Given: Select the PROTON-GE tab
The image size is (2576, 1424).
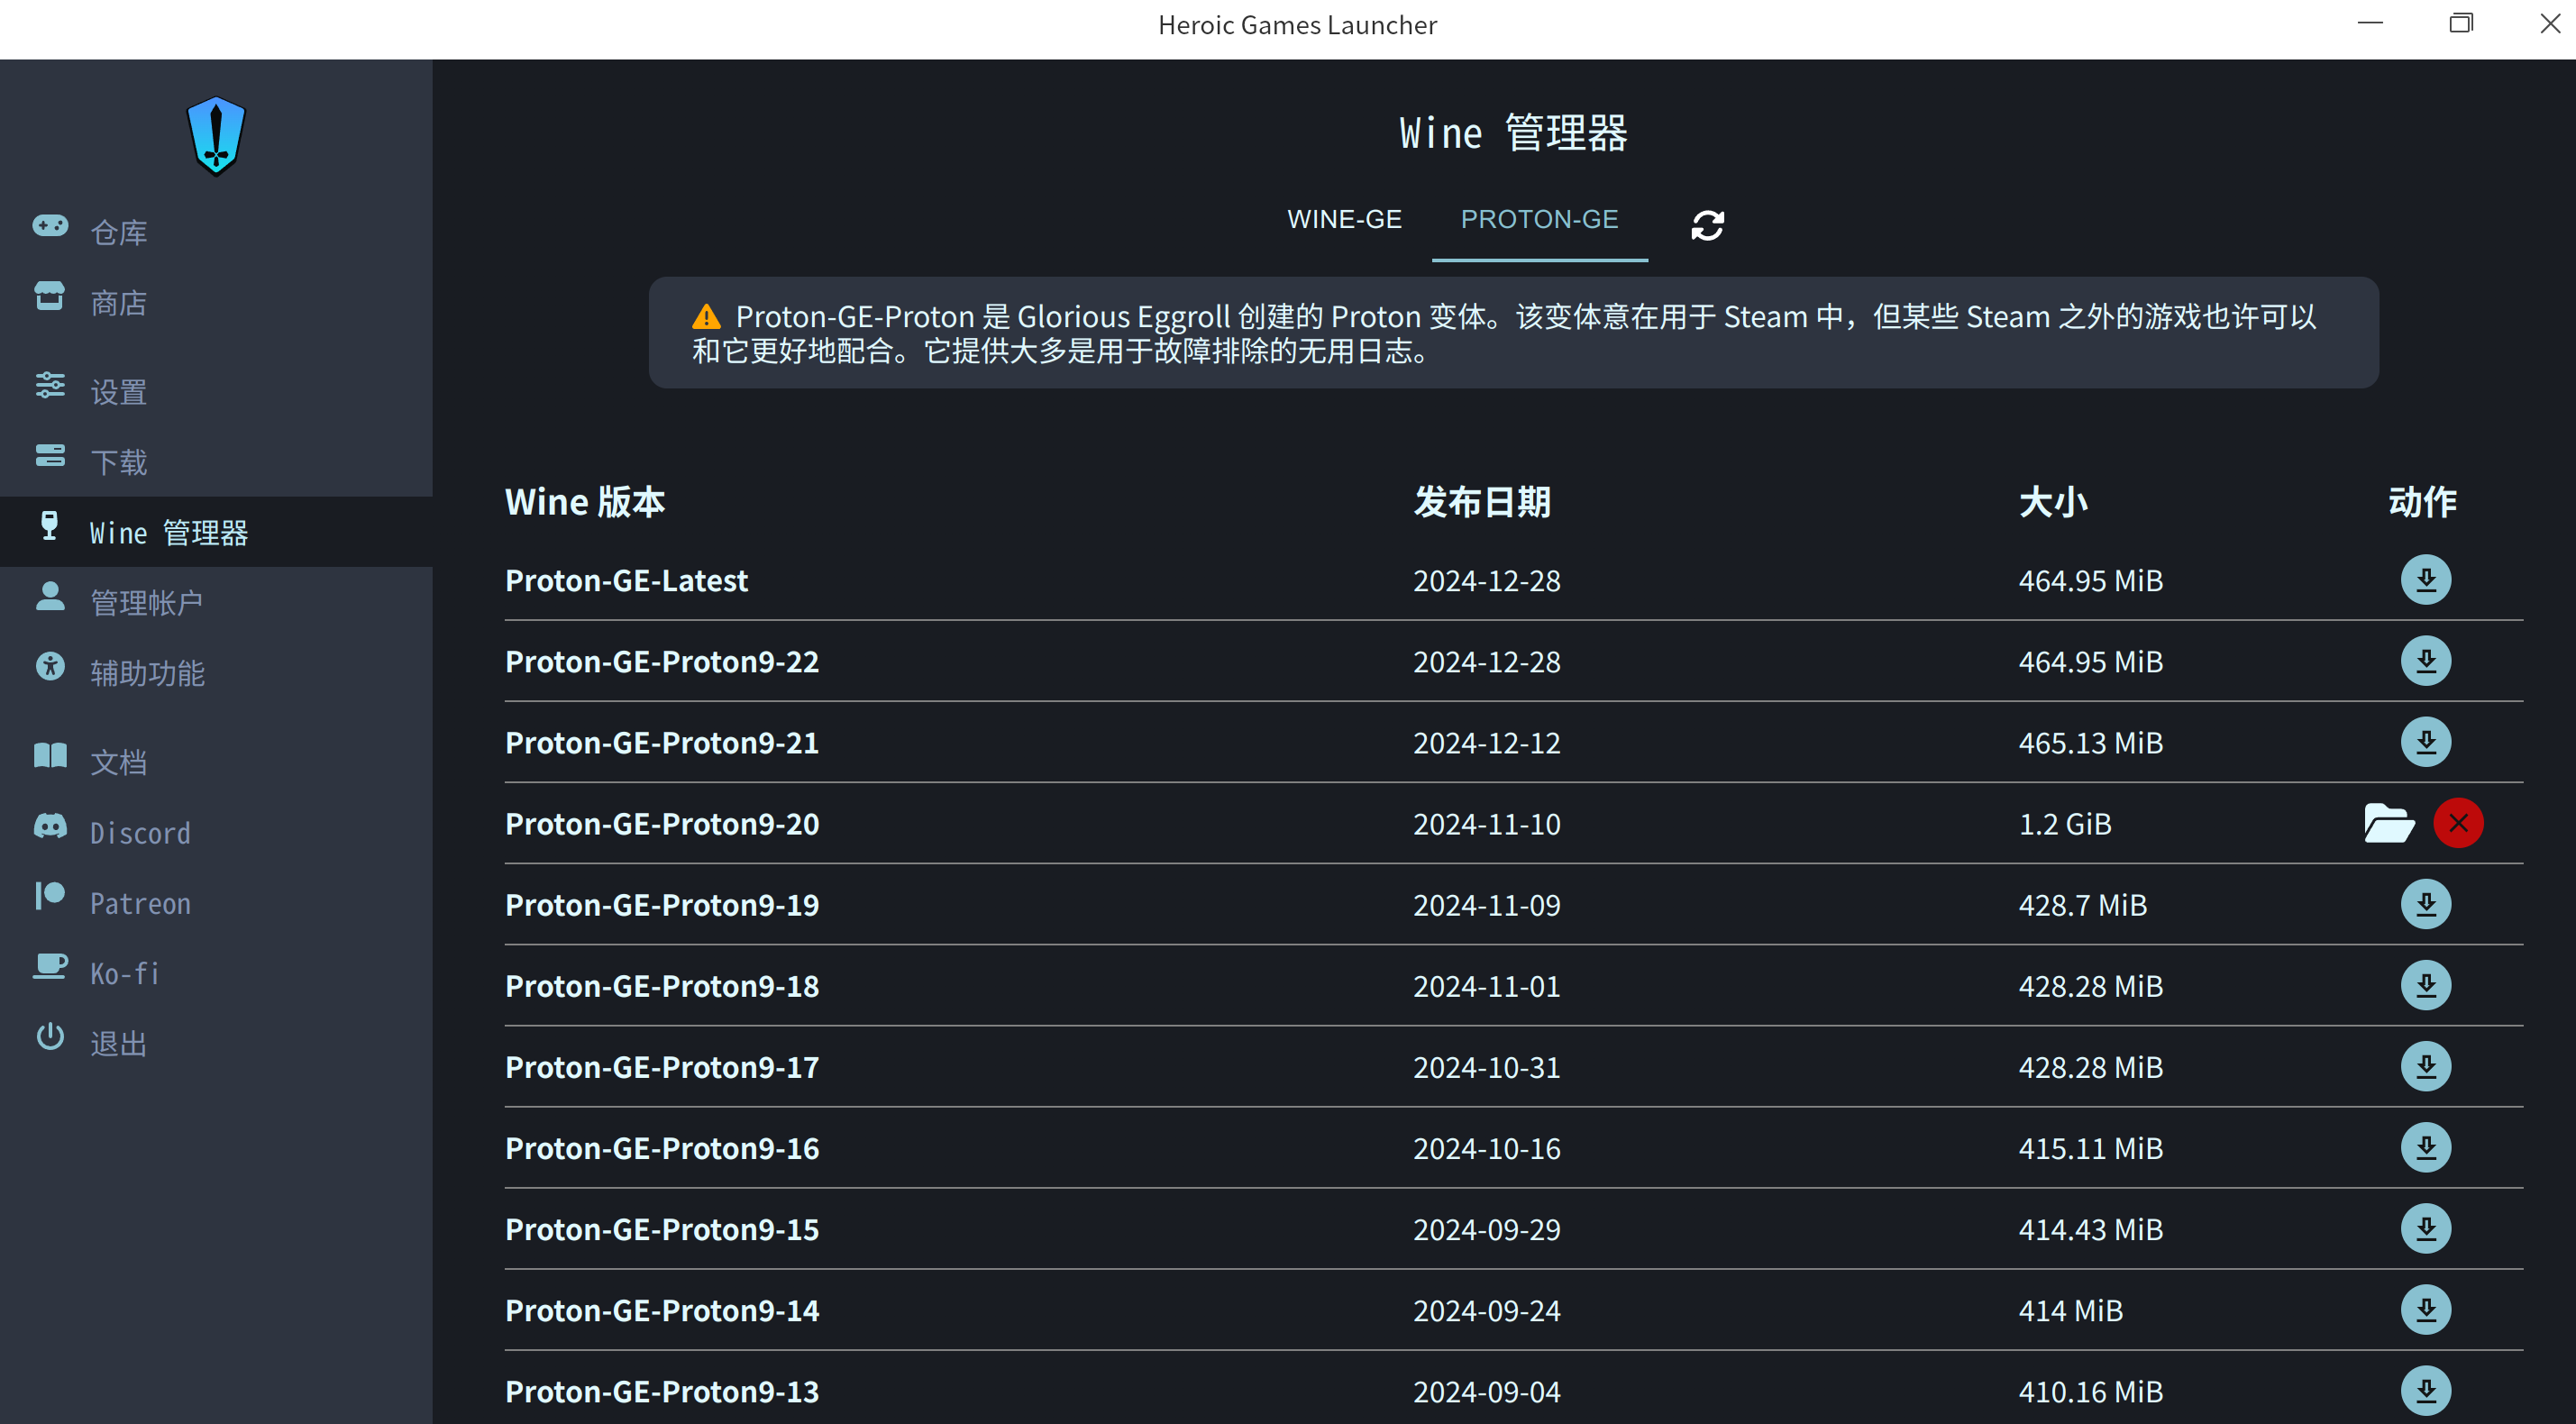Looking at the screenshot, I should [x=1539, y=220].
